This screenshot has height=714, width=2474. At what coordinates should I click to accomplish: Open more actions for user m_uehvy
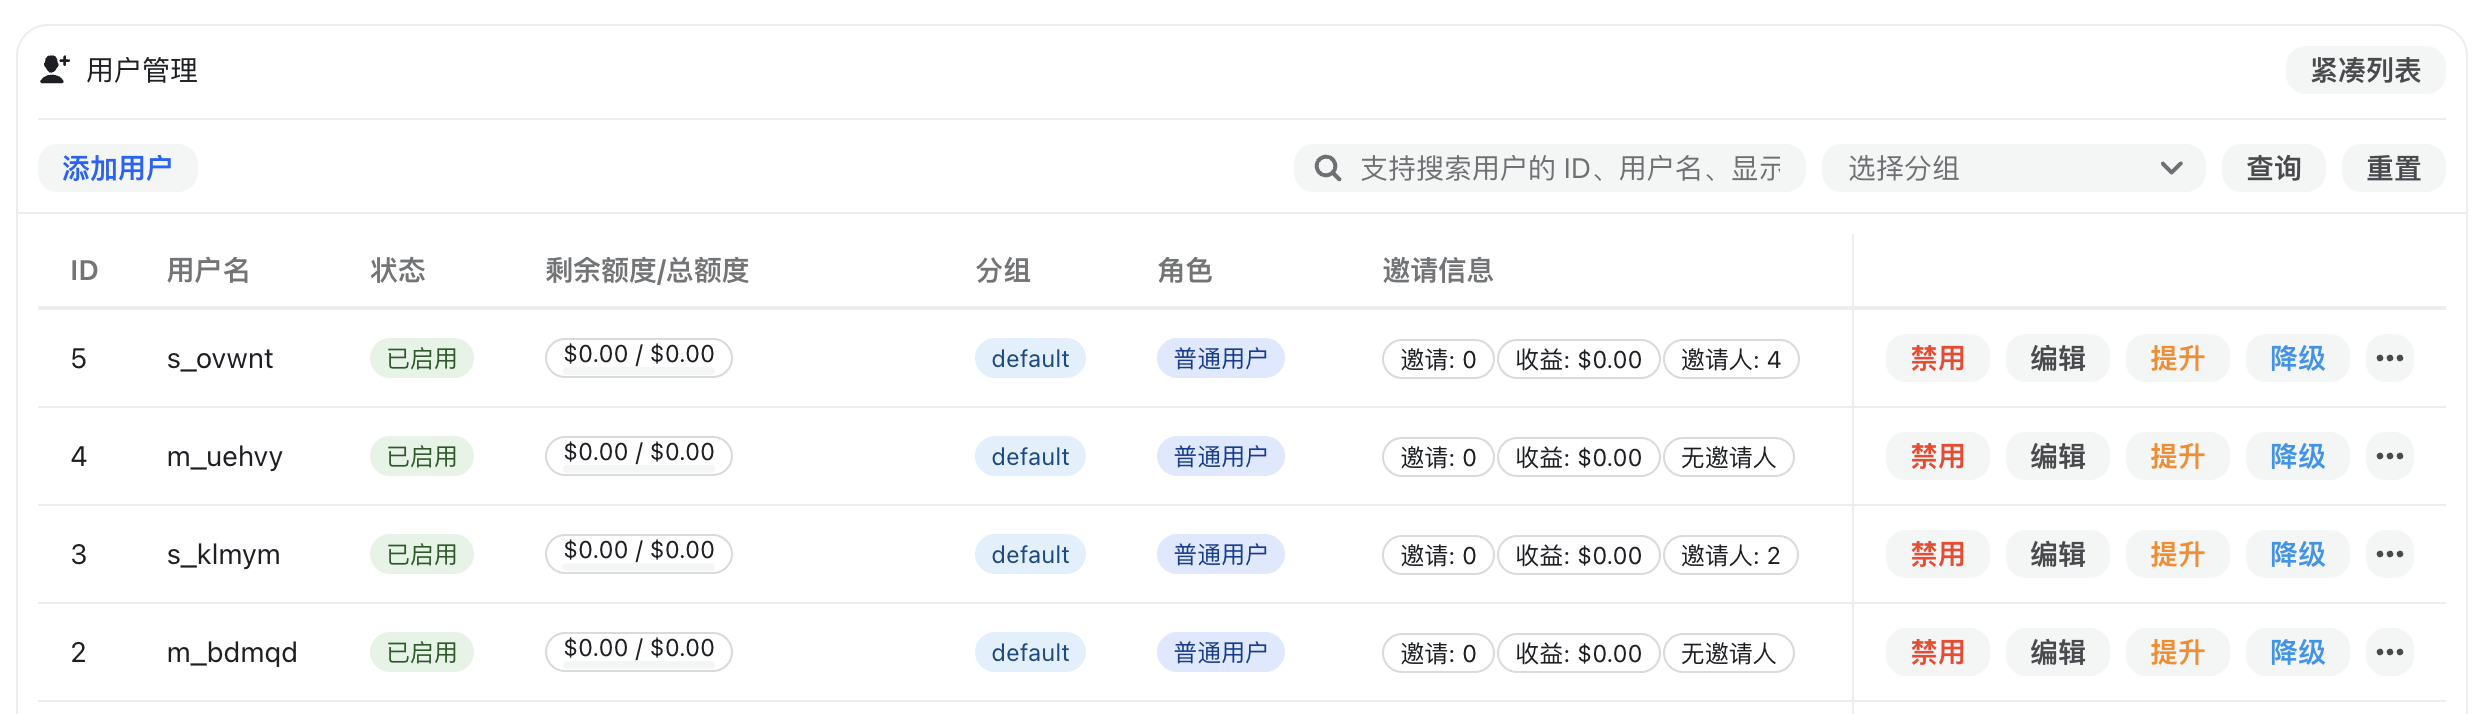point(2389,456)
